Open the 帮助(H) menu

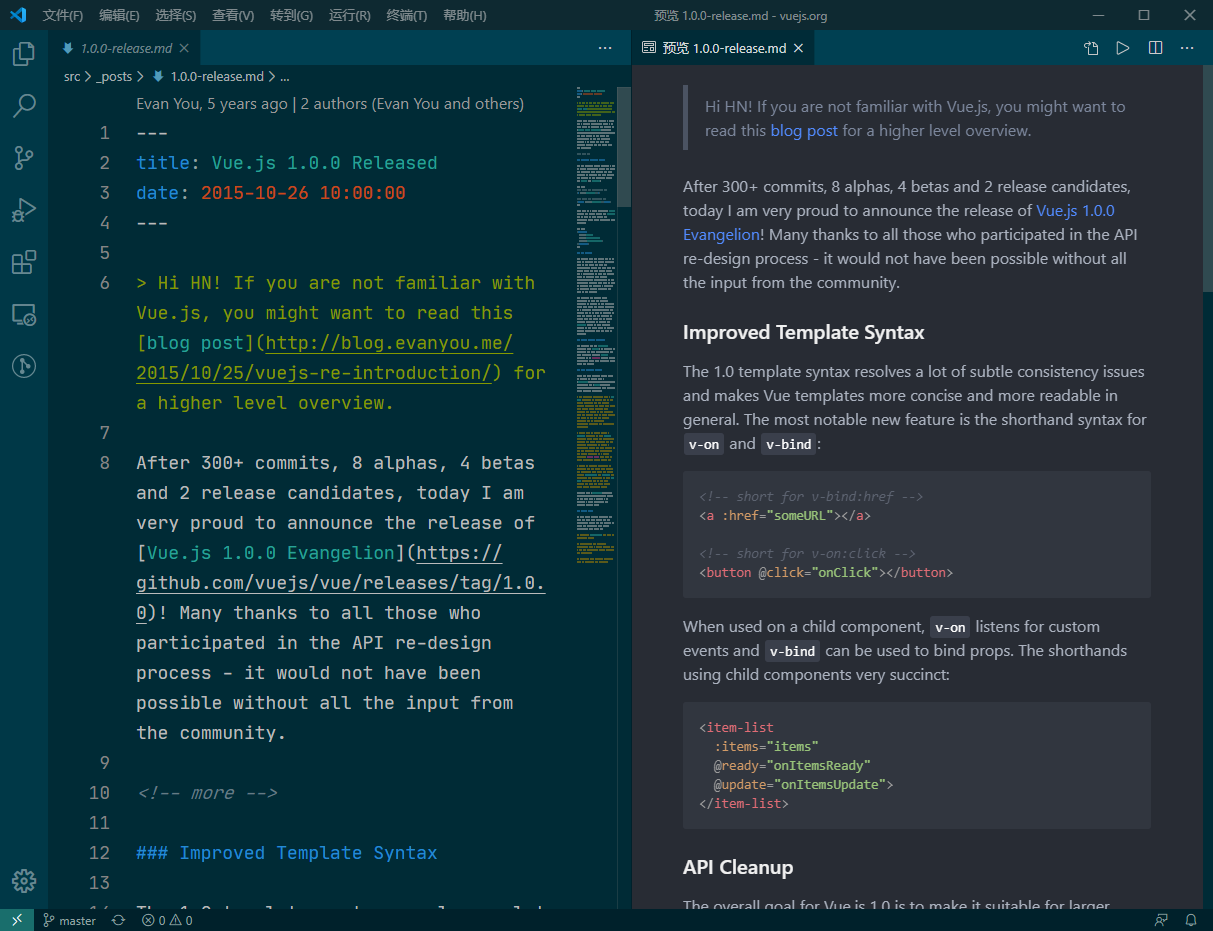point(464,15)
